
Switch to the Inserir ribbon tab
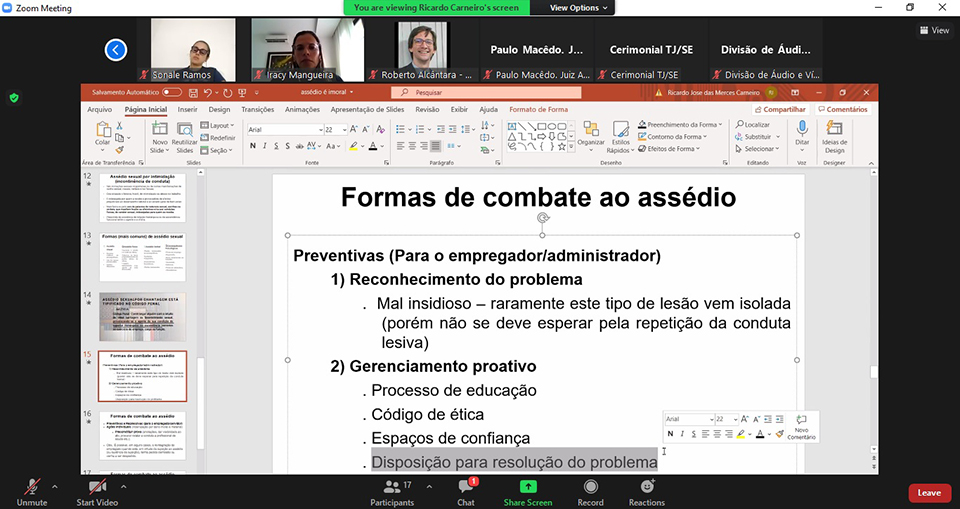[187, 109]
